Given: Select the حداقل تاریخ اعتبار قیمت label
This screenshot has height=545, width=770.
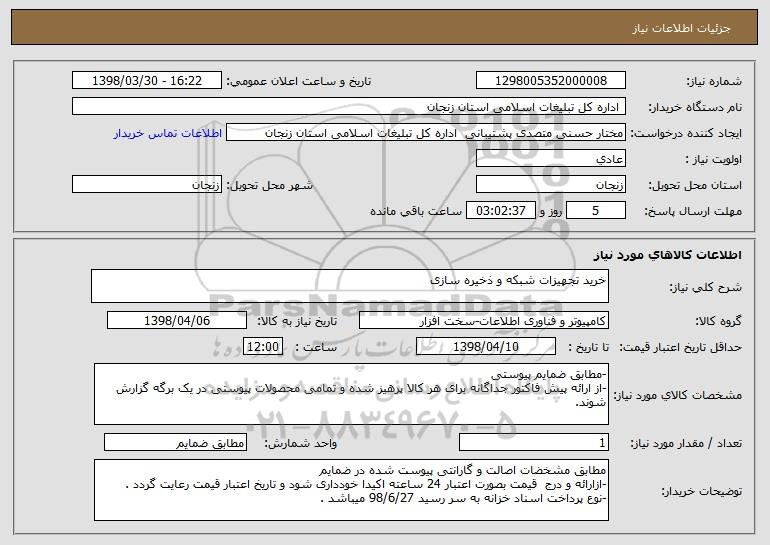Looking at the screenshot, I should [681, 347].
